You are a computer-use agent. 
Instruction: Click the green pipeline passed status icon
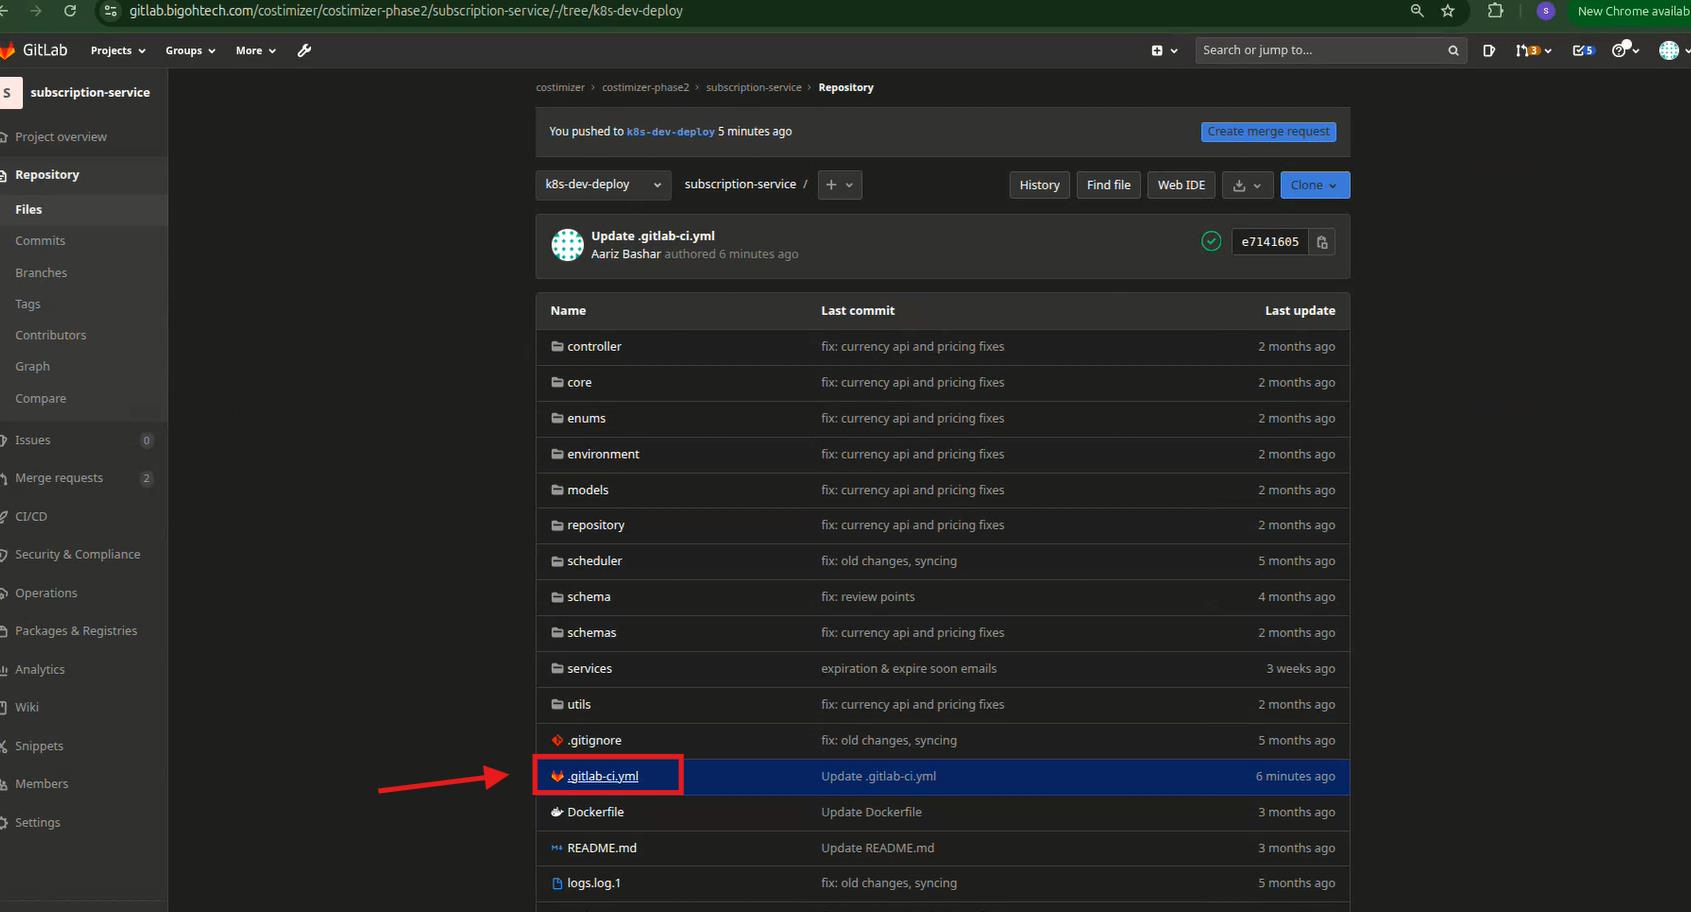click(1211, 241)
